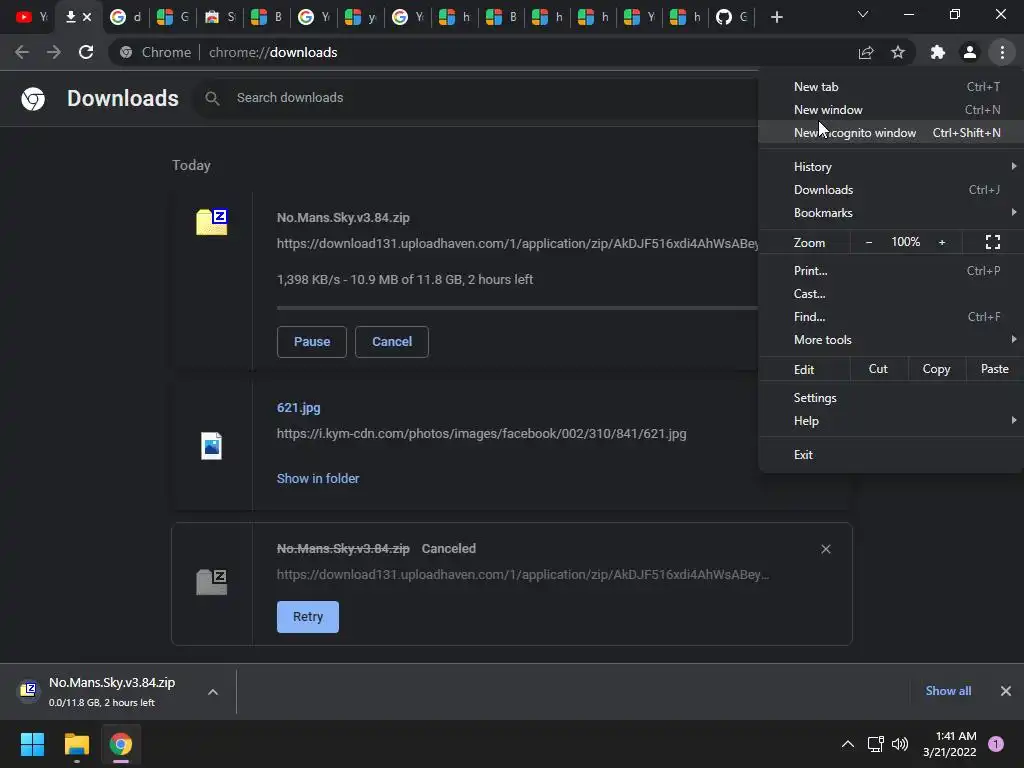
Task: Click the active download progress bar
Action: 517,308
